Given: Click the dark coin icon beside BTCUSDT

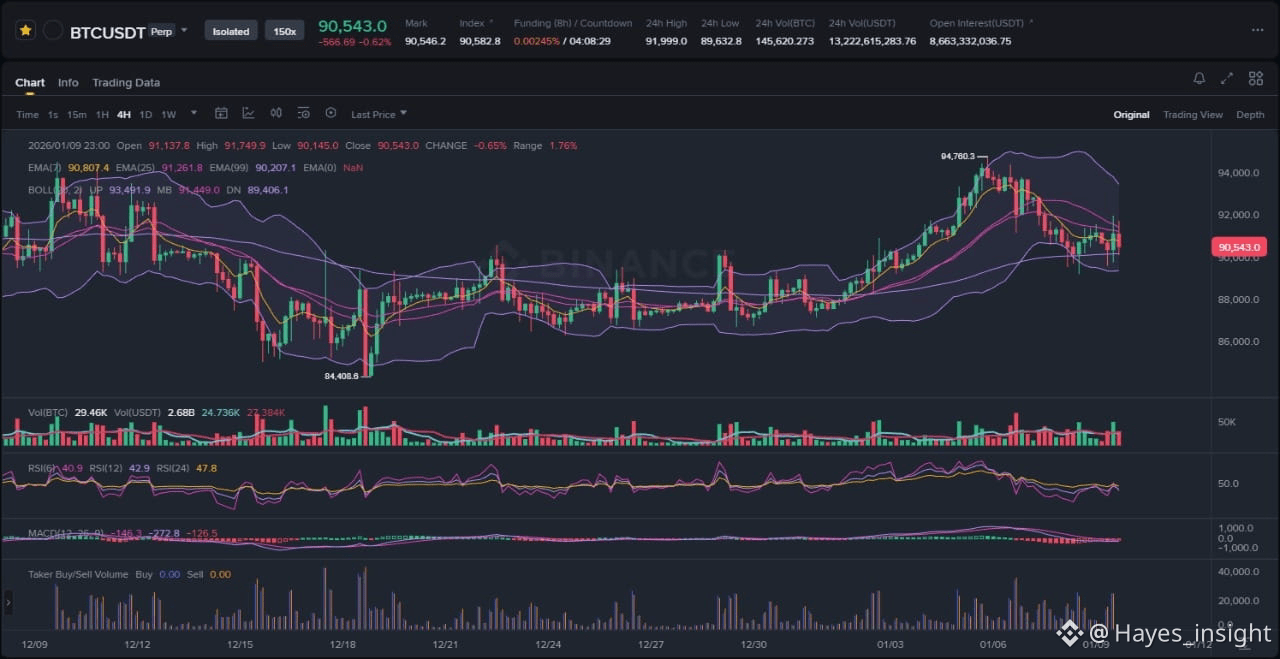Looking at the screenshot, I should (x=53, y=31).
